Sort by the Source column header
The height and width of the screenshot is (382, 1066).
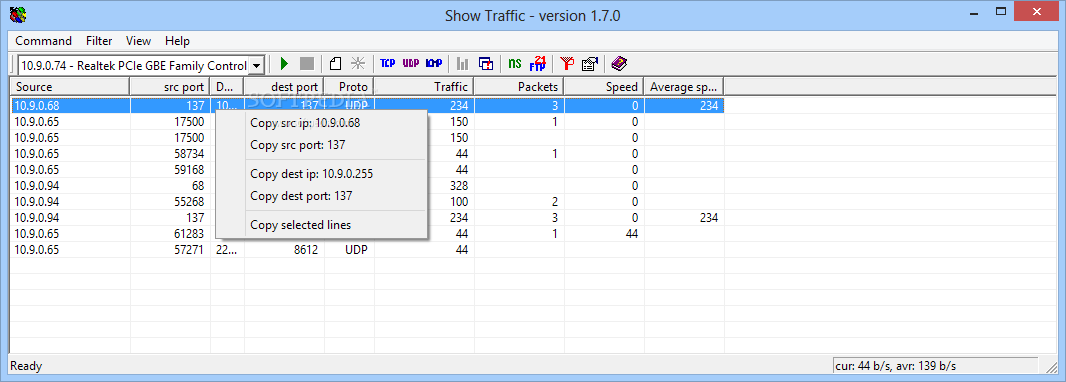tap(70, 86)
